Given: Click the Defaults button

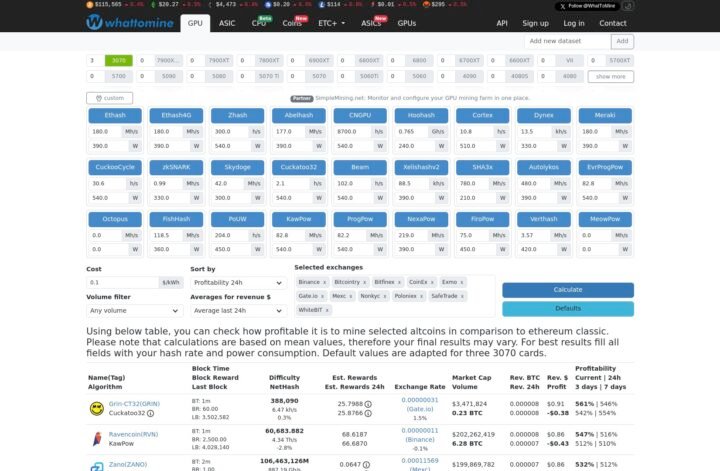Looking at the screenshot, I should [x=567, y=309].
